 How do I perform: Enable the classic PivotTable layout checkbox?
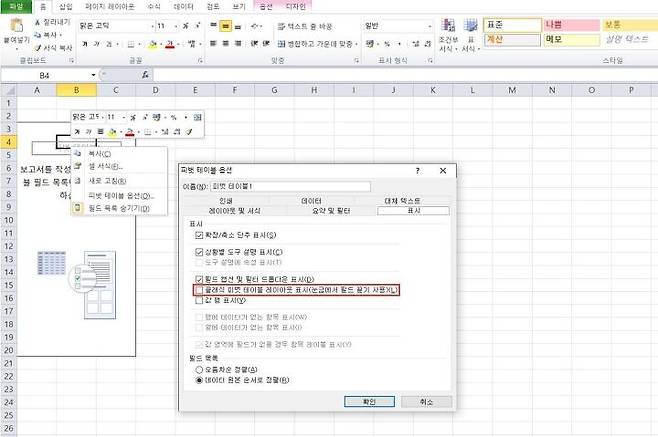click(x=200, y=289)
